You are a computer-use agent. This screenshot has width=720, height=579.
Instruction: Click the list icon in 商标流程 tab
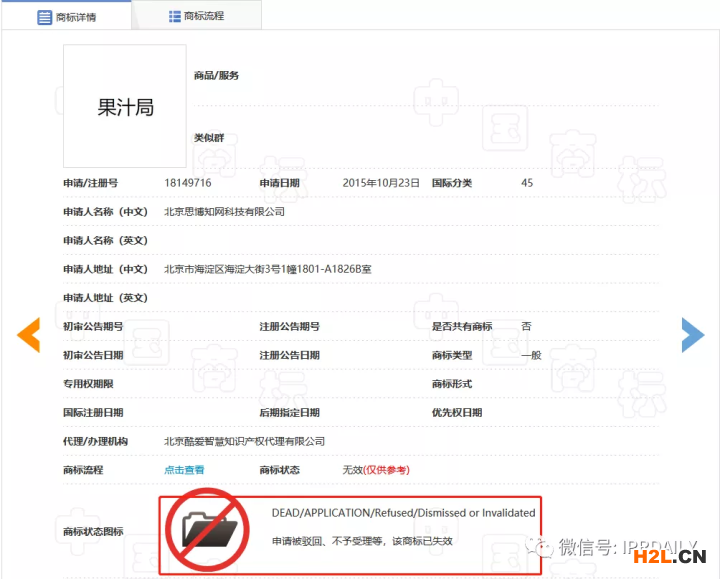point(175,16)
